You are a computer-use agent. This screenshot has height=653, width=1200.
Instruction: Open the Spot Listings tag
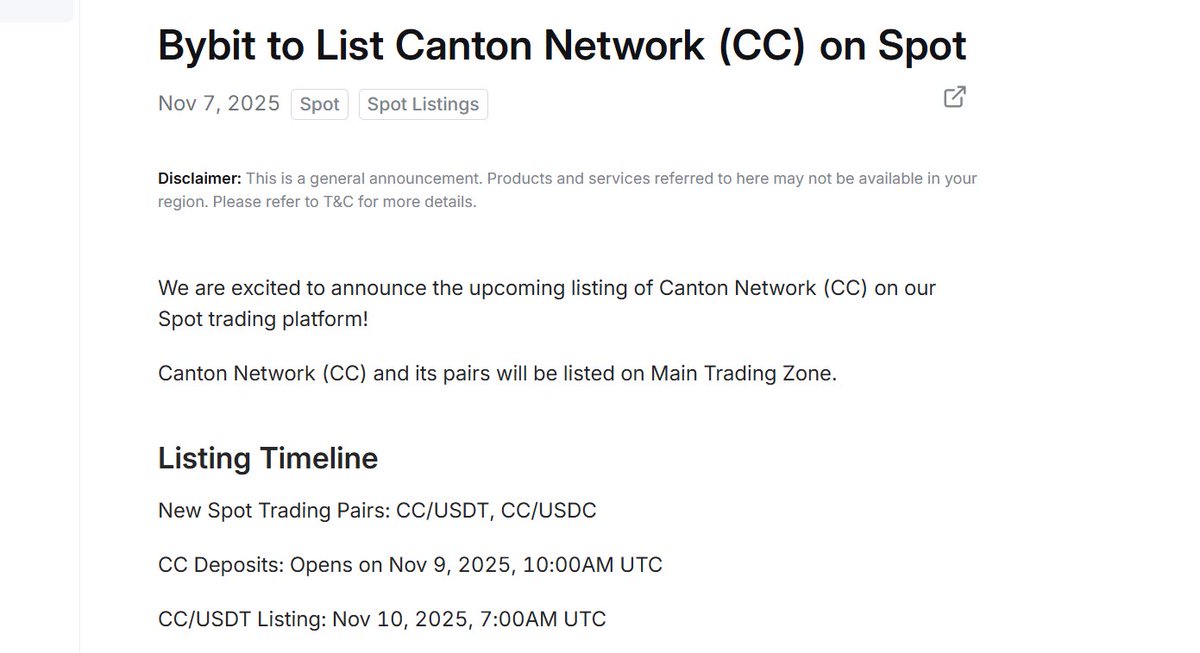[x=423, y=104]
